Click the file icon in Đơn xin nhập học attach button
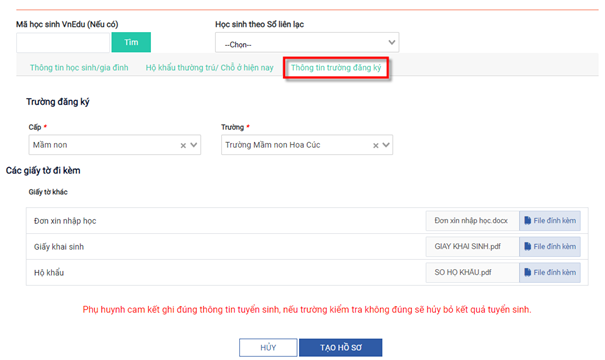Viewport: 605px width, 360px height. point(527,221)
